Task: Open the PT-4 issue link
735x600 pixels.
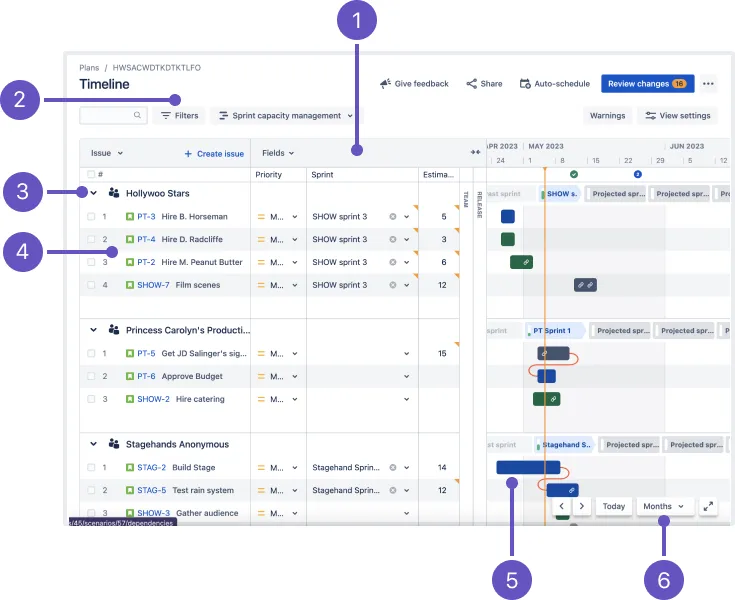Action: pos(146,239)
